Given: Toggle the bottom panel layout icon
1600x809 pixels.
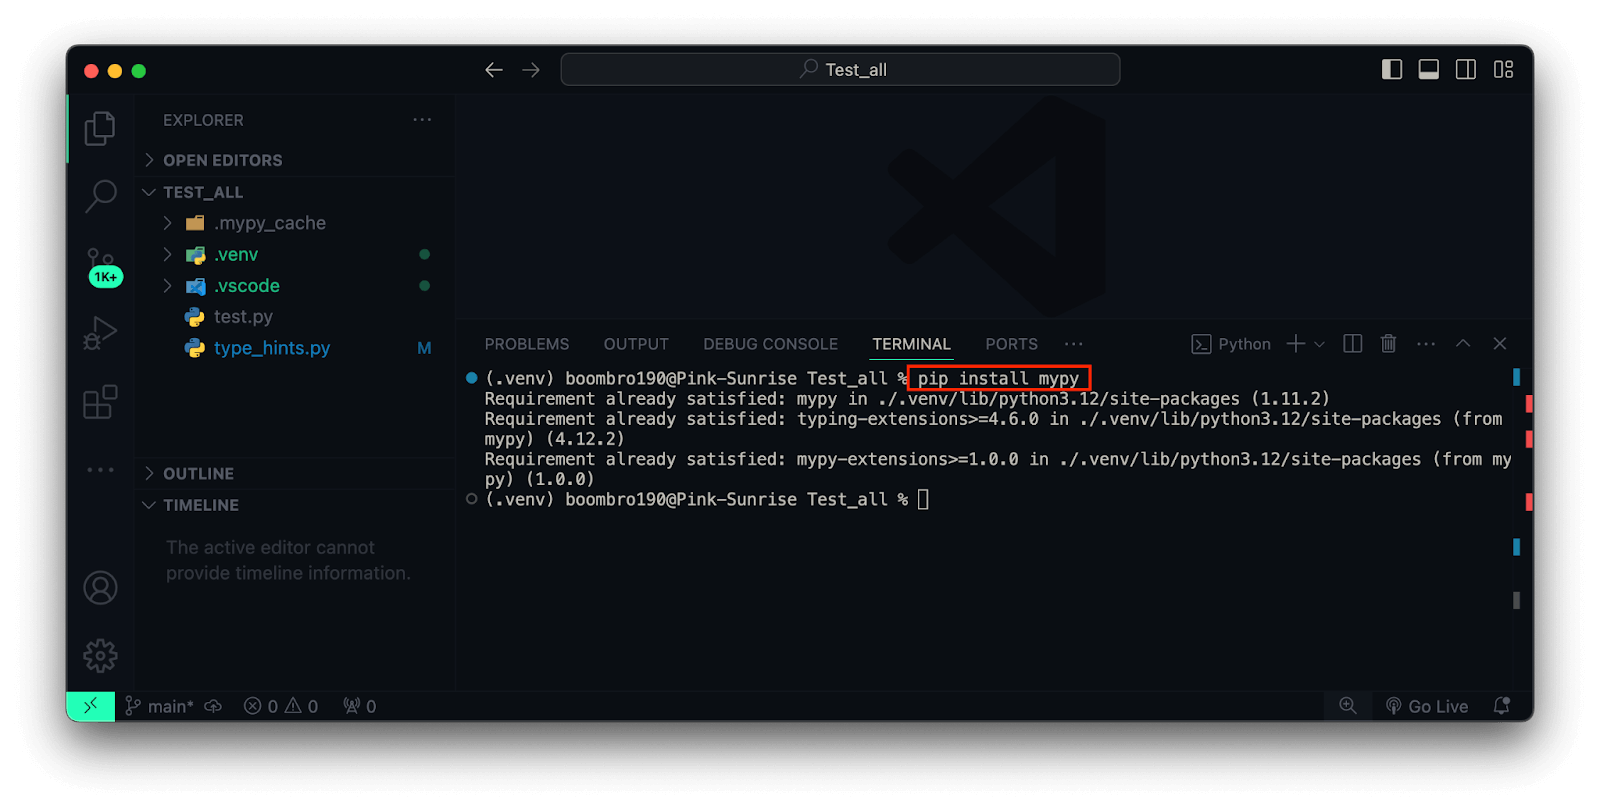Looking at the screenshot, I should pos(1429,69).
